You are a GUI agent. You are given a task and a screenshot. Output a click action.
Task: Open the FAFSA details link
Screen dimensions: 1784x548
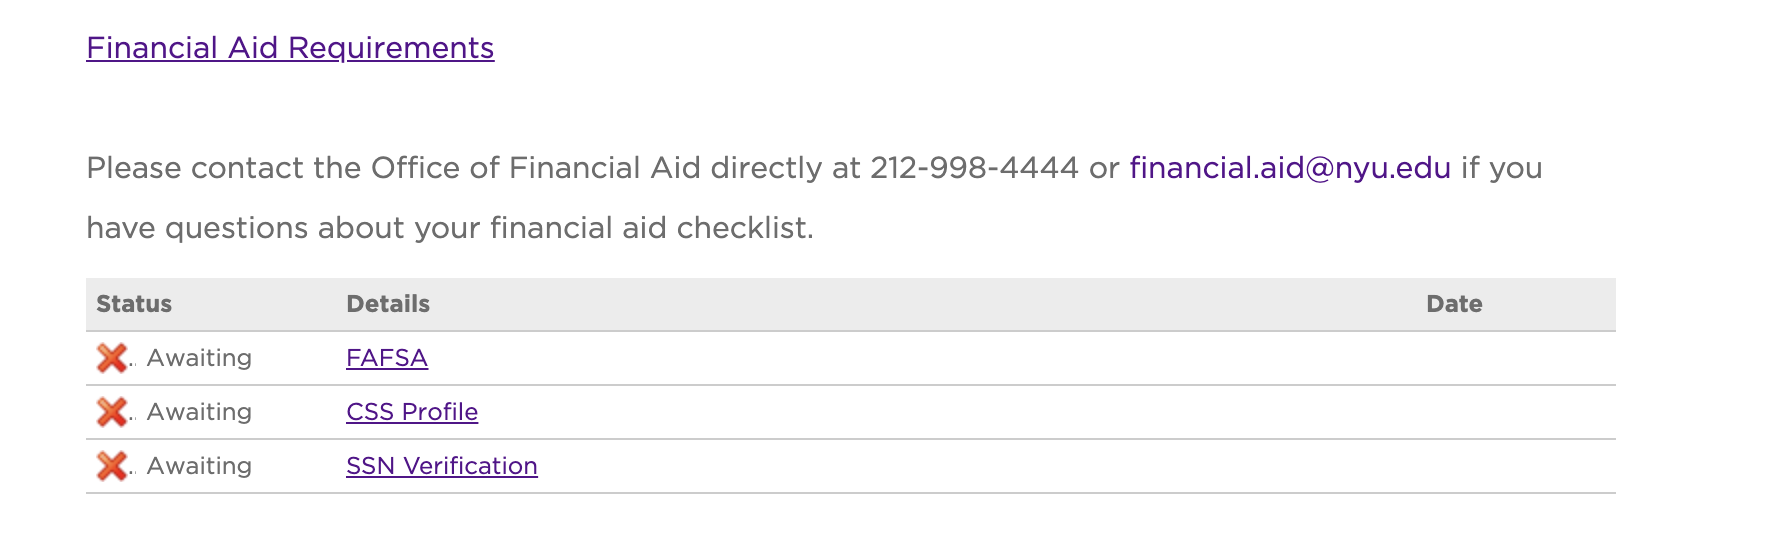[x=387, y=358]
